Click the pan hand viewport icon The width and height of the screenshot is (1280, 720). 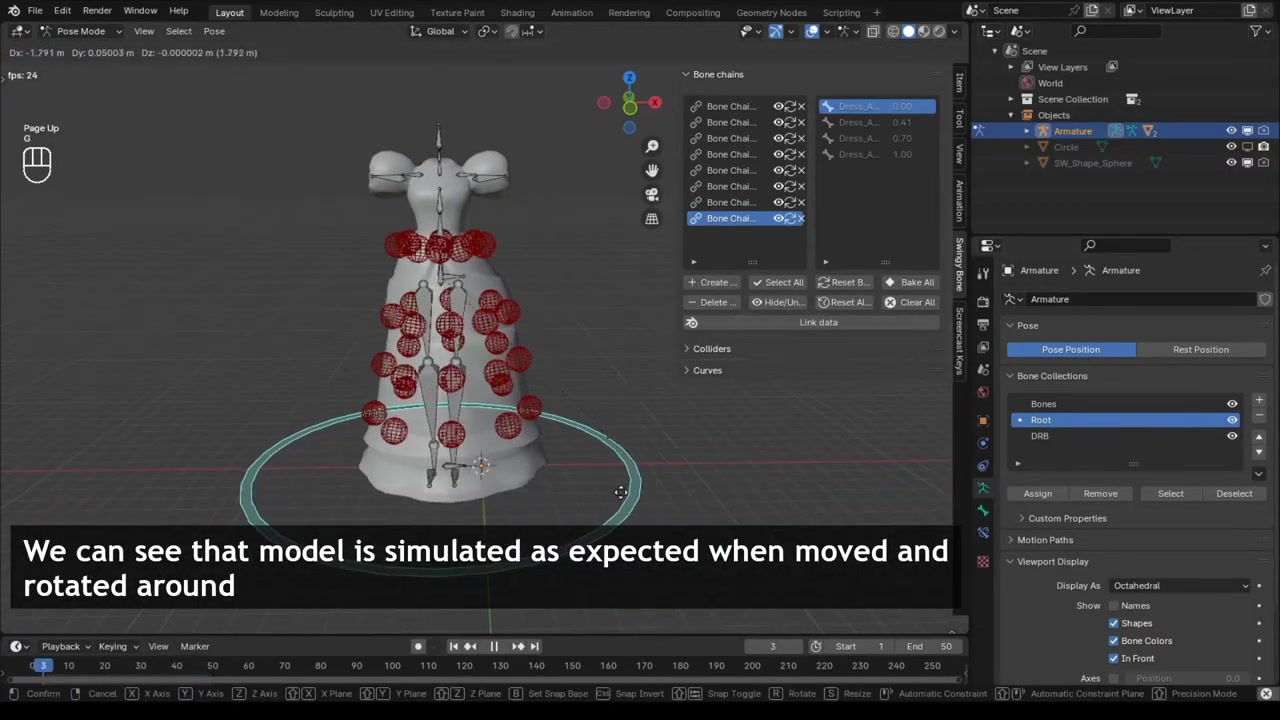click(x=652, y=171)
